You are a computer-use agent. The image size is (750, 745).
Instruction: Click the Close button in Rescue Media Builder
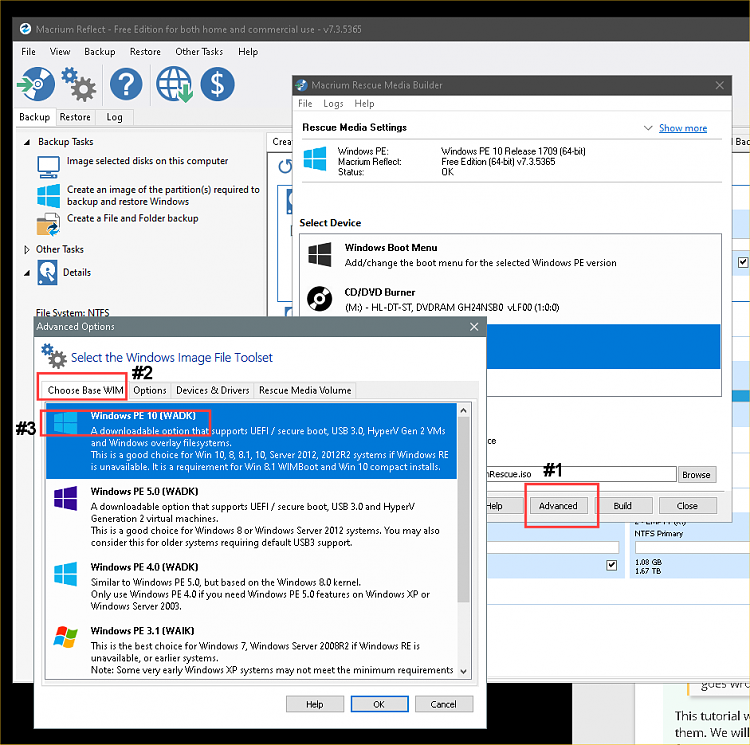pos(687,505)
